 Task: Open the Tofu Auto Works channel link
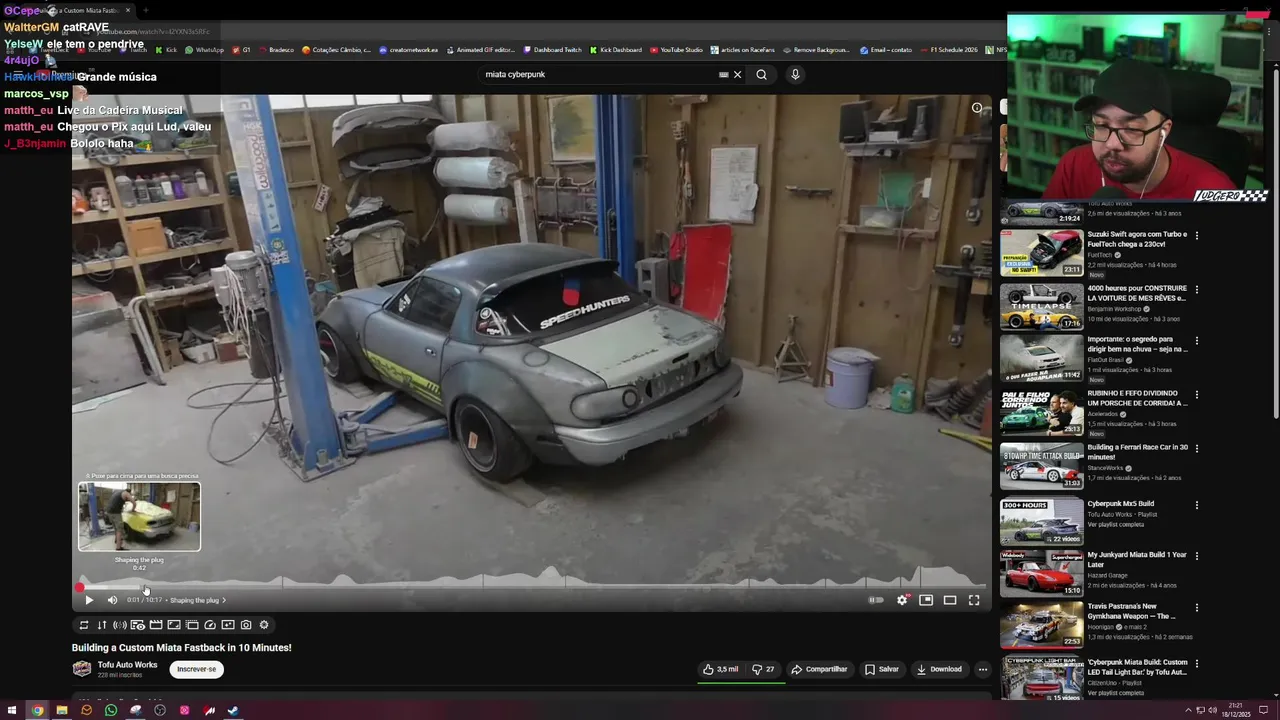(127, 665)
